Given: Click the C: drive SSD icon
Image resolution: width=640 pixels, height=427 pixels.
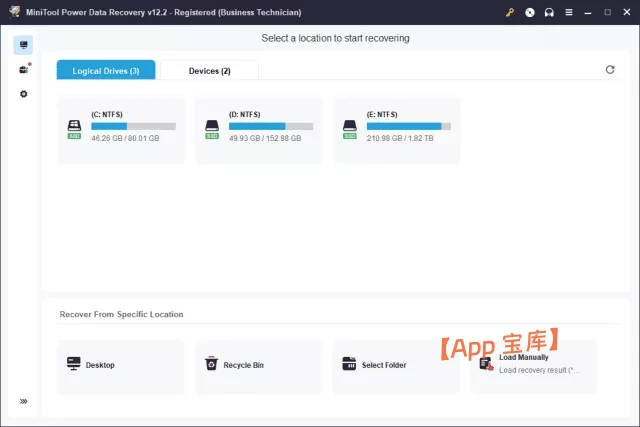Looking at the screenshot, I should [x=74, y=129].
